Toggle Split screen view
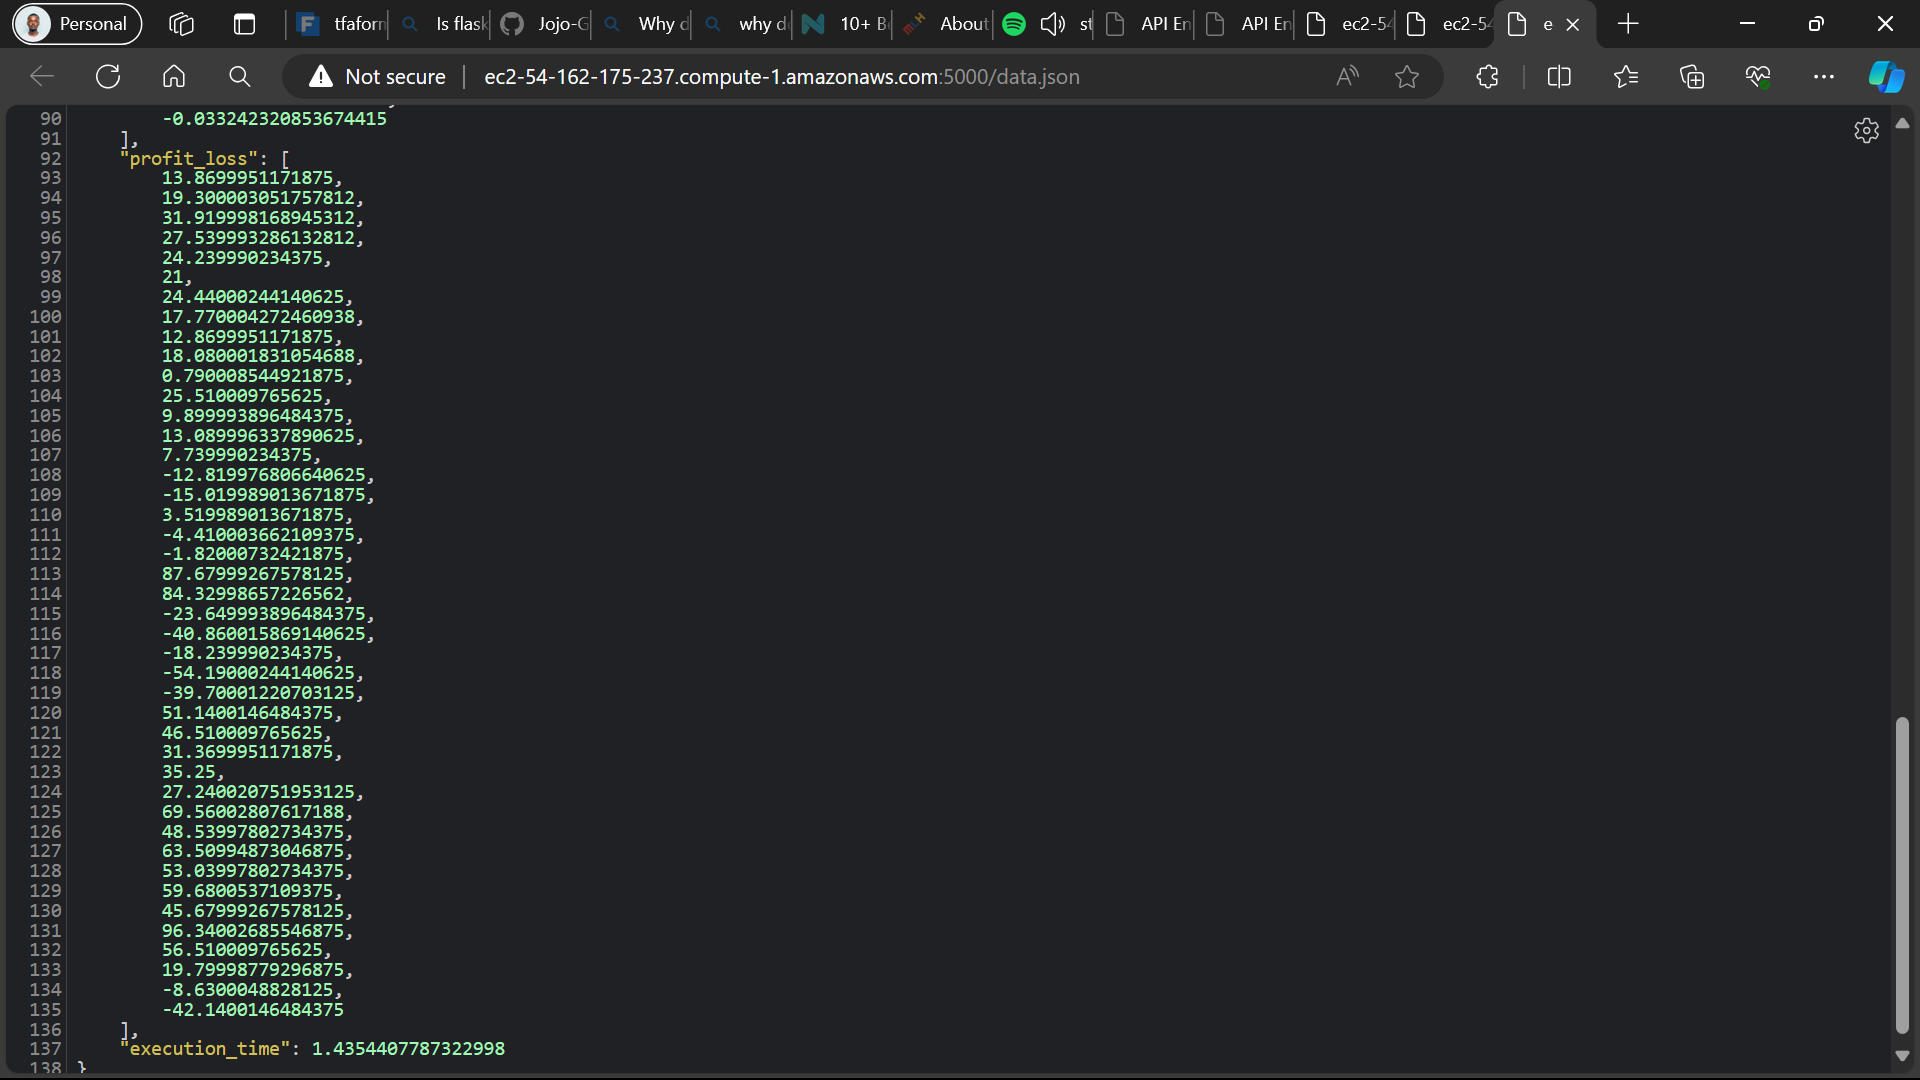1920x1080 pixels. point(1559,77)
